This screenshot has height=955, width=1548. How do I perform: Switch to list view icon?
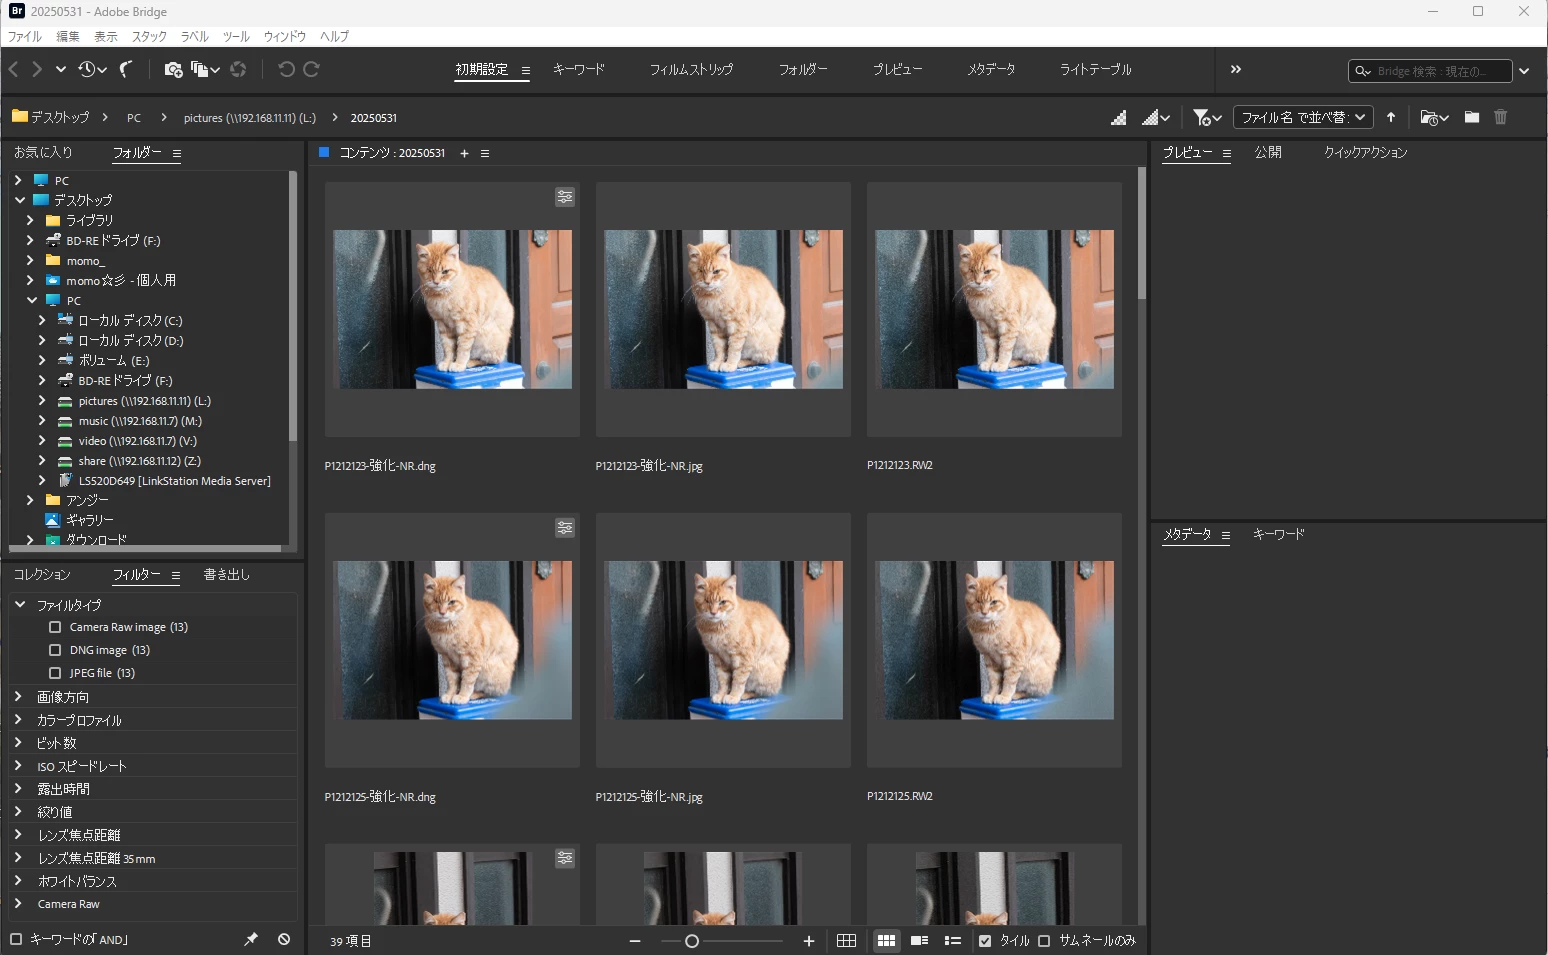(953, 941)
